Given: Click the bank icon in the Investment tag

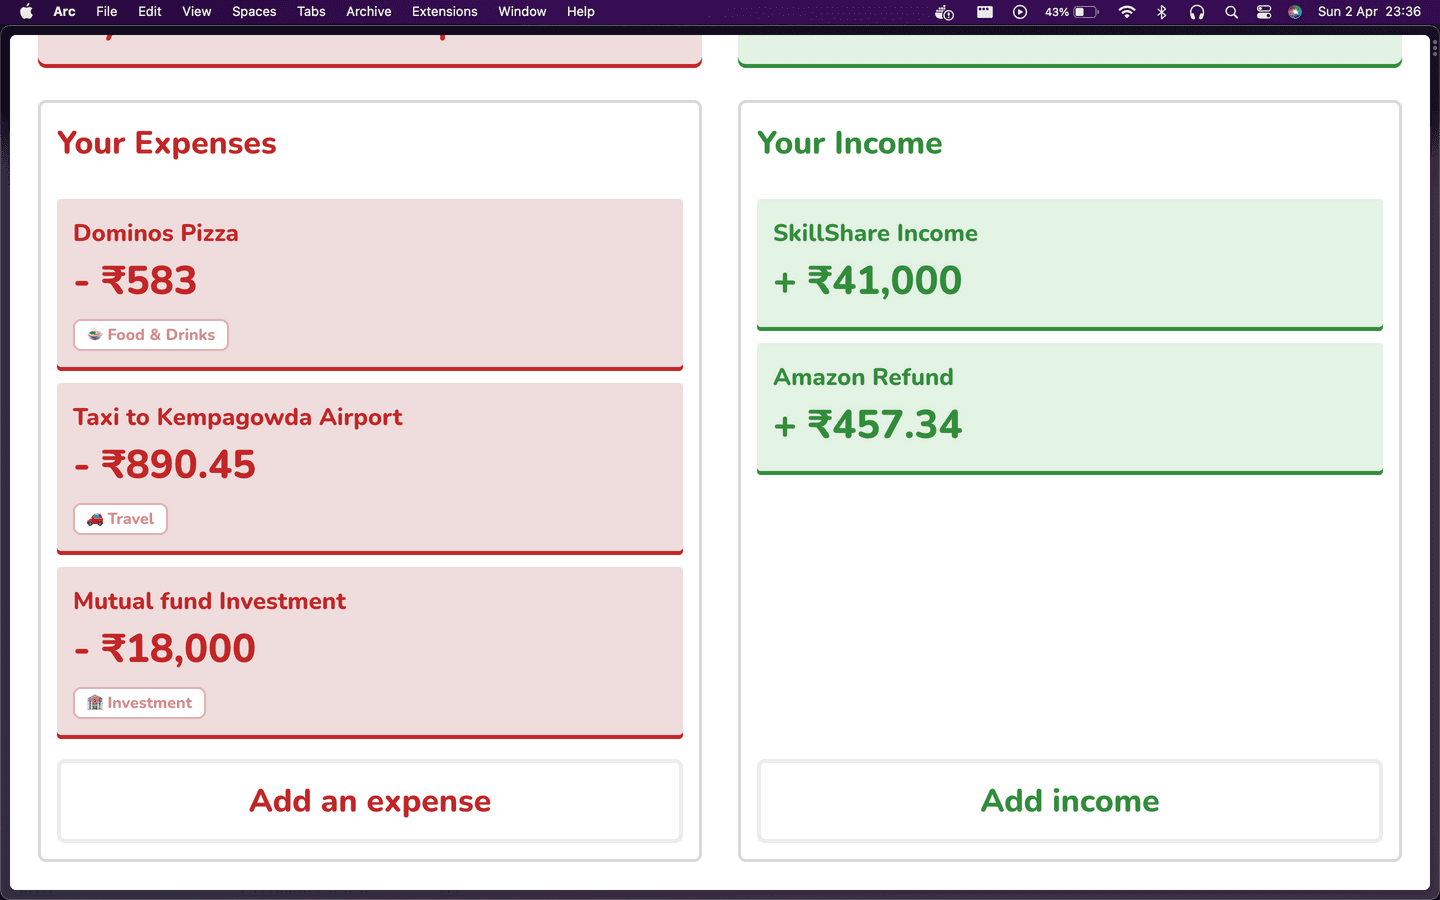Looking at the screenshot, I should point(95,703).
